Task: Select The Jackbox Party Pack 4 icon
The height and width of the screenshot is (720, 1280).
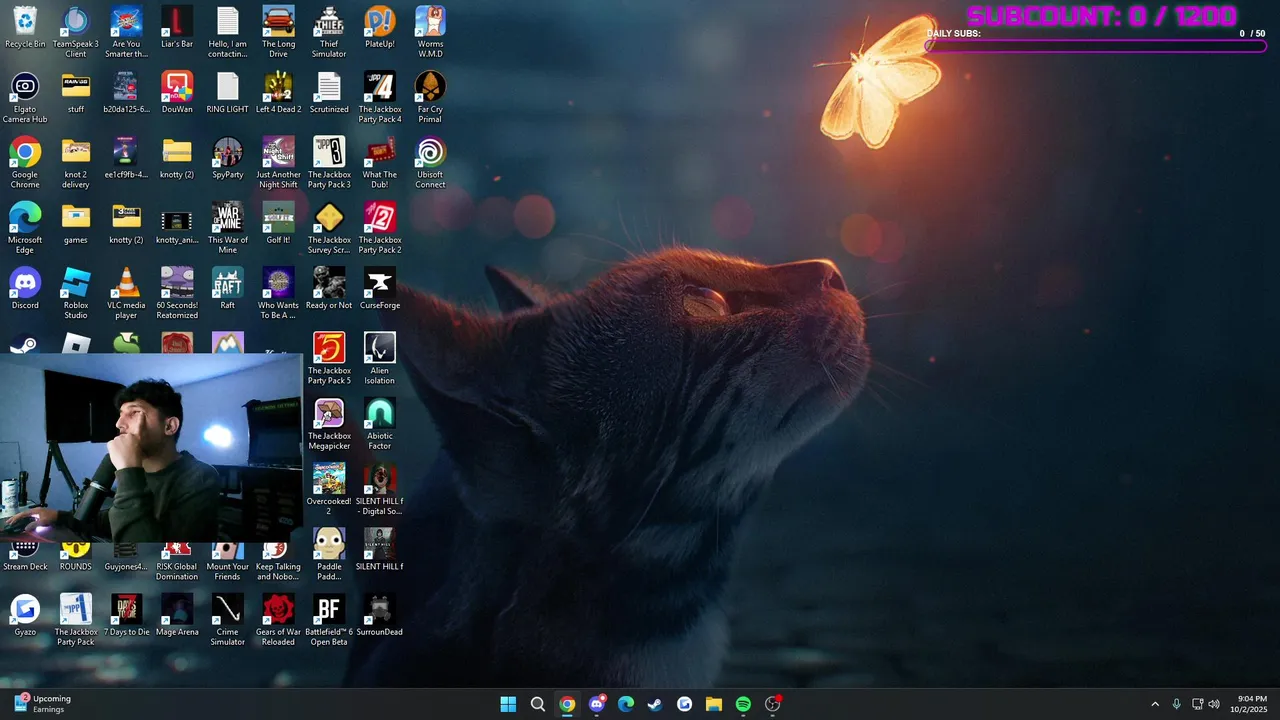Action: point(380,98)
